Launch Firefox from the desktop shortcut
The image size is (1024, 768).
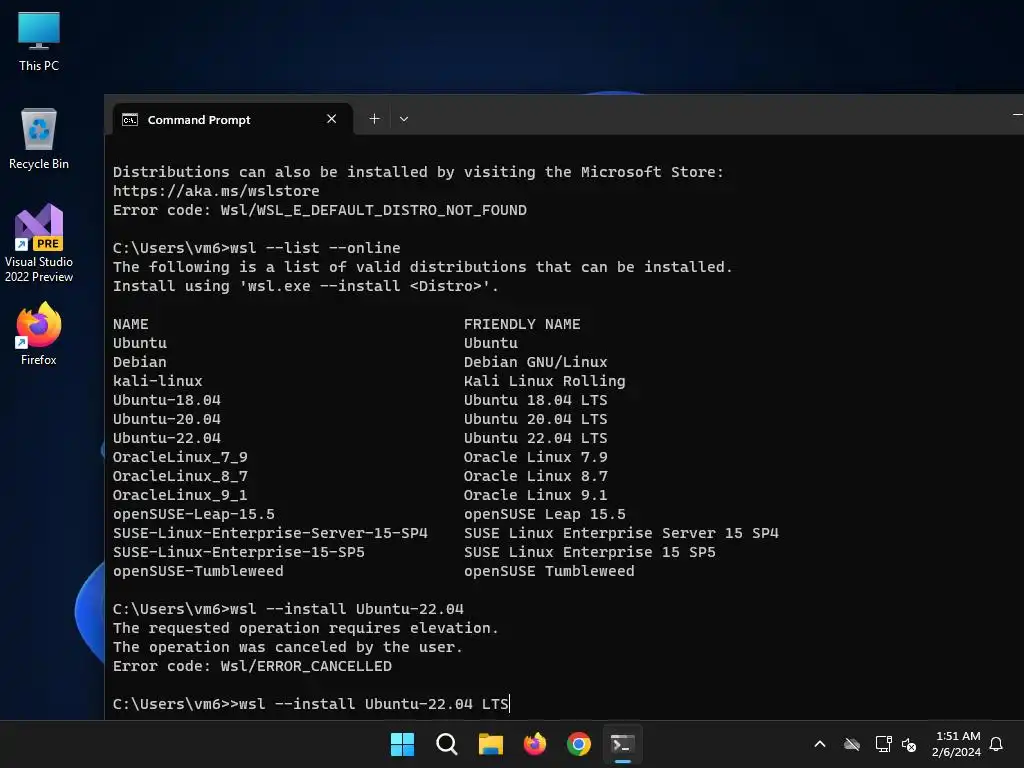(x=39, y=334)
